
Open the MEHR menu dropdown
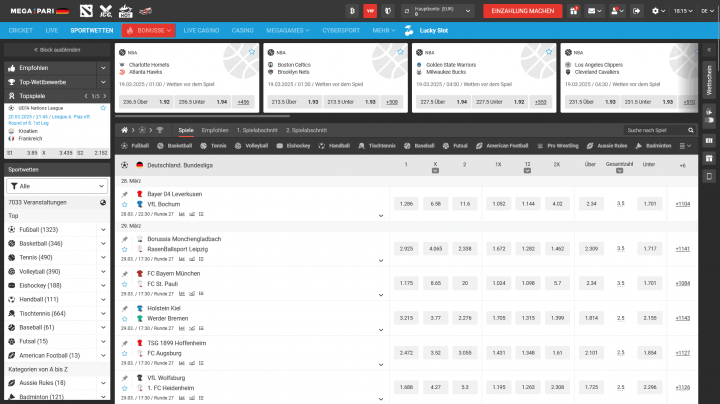(x=383, y=31)
